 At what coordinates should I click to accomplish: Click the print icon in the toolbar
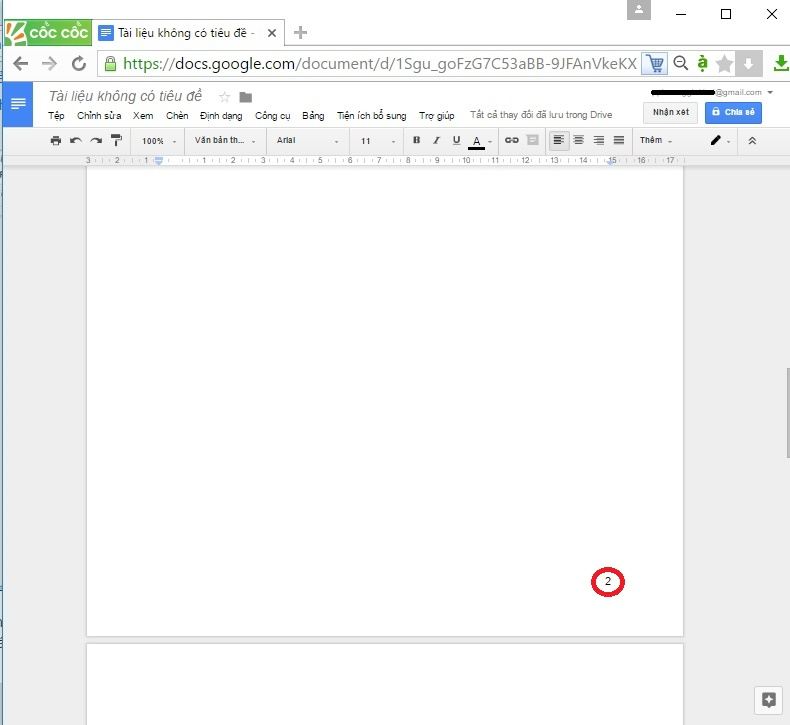[x=55, y=141]
